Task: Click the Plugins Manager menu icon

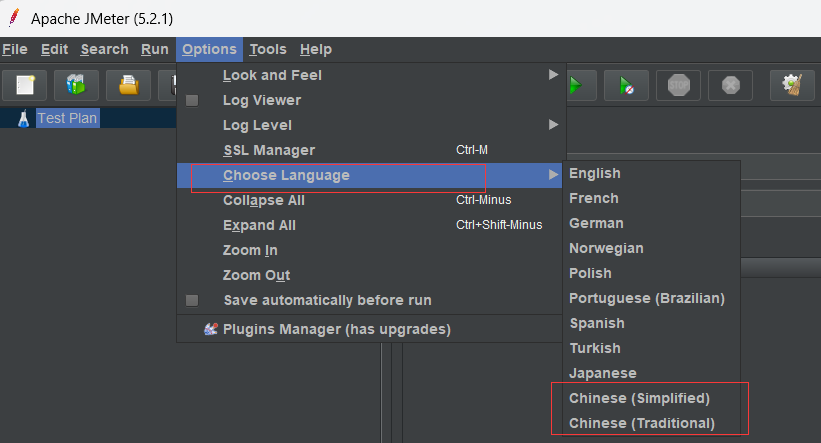Action: [211, 329]
